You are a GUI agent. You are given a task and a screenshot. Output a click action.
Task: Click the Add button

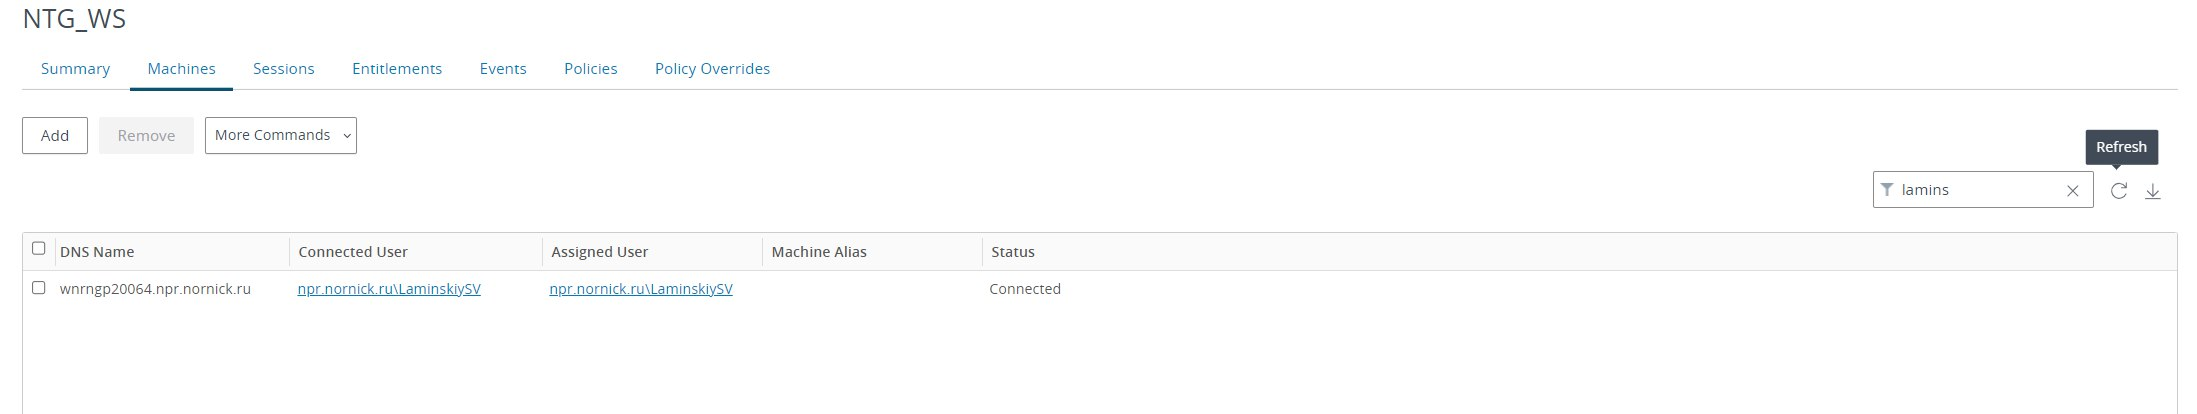(x=55, y=136)
